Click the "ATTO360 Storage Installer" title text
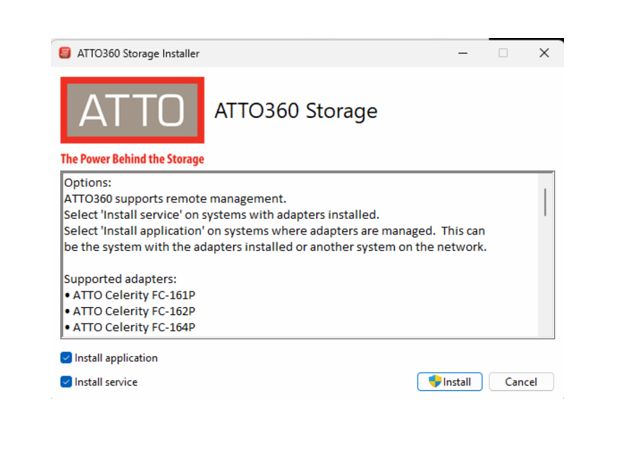Image resolution: width=631 pixels, height=450 pixels. click(x=138, y=53)
